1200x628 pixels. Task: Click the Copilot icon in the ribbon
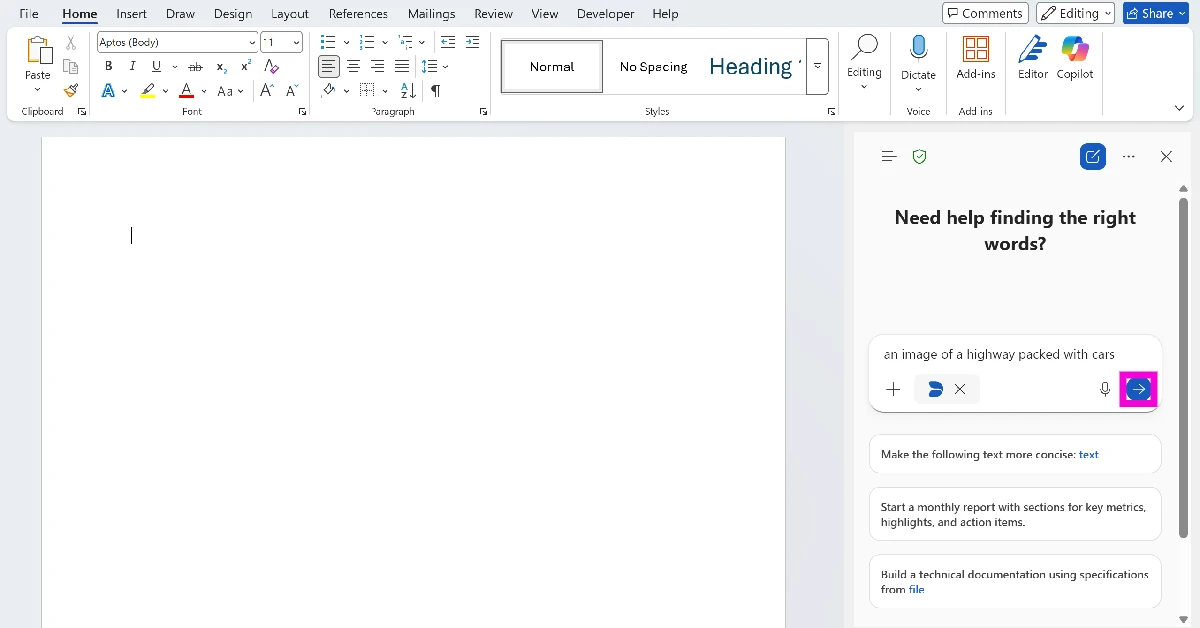click(x=1075, y=57)
